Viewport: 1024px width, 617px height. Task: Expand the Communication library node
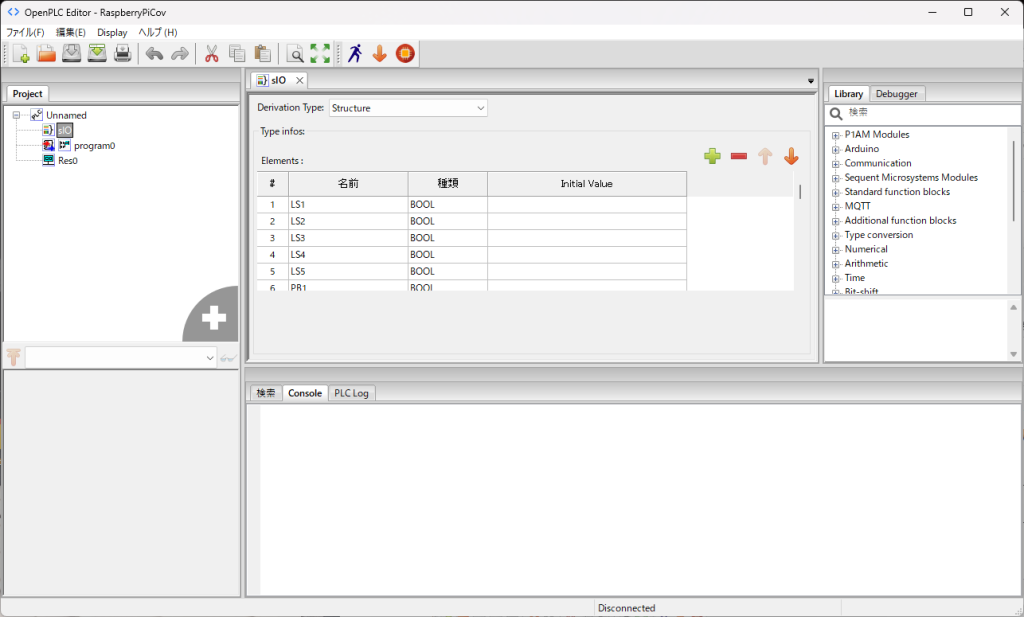pyautogui.click(x=835, y=164)
